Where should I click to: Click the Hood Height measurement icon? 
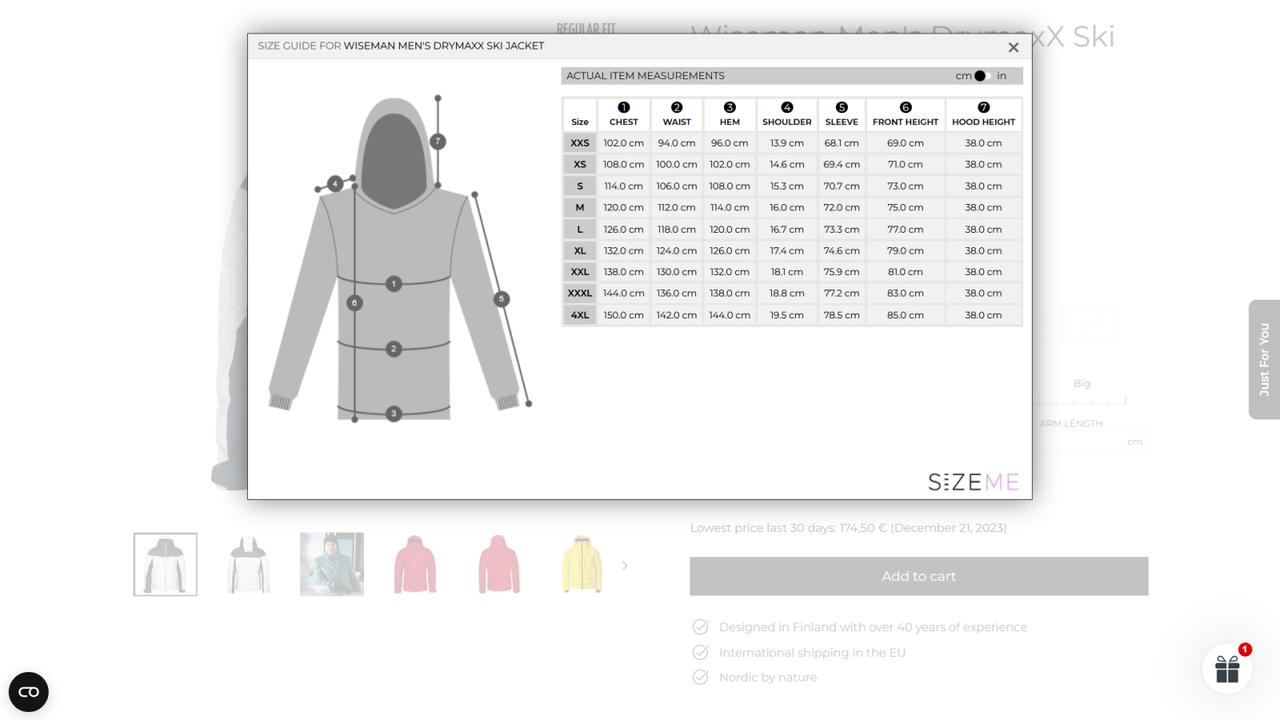click(983, 105)
